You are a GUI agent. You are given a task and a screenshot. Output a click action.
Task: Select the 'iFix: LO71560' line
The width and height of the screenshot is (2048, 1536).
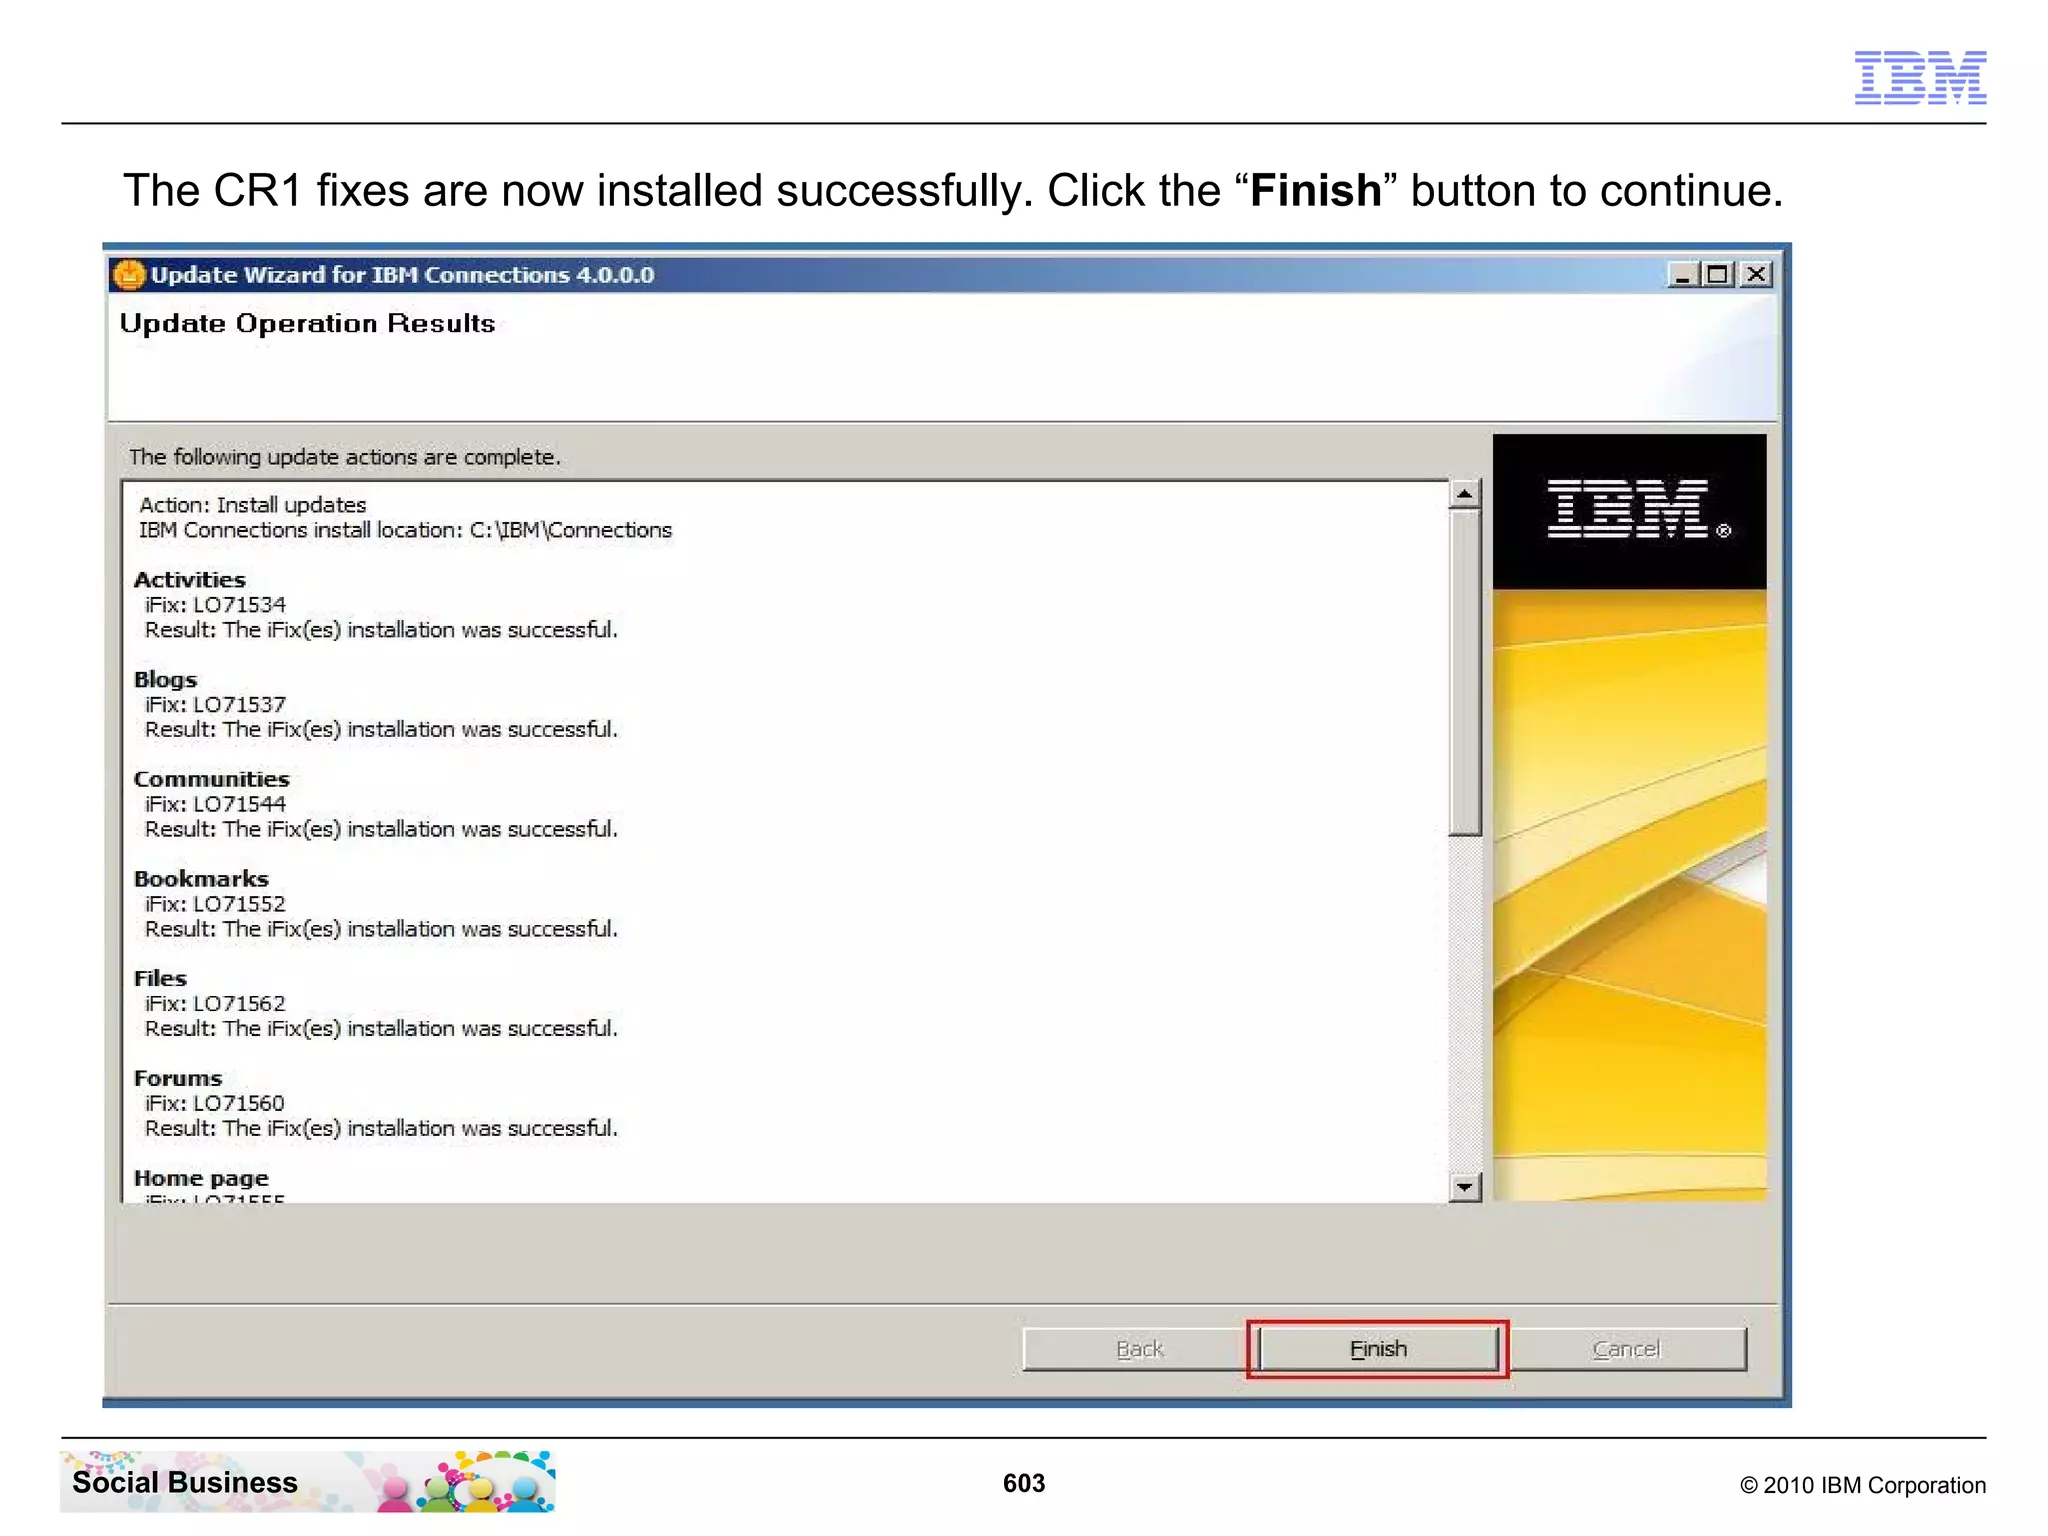click(x=215, y=1103)
